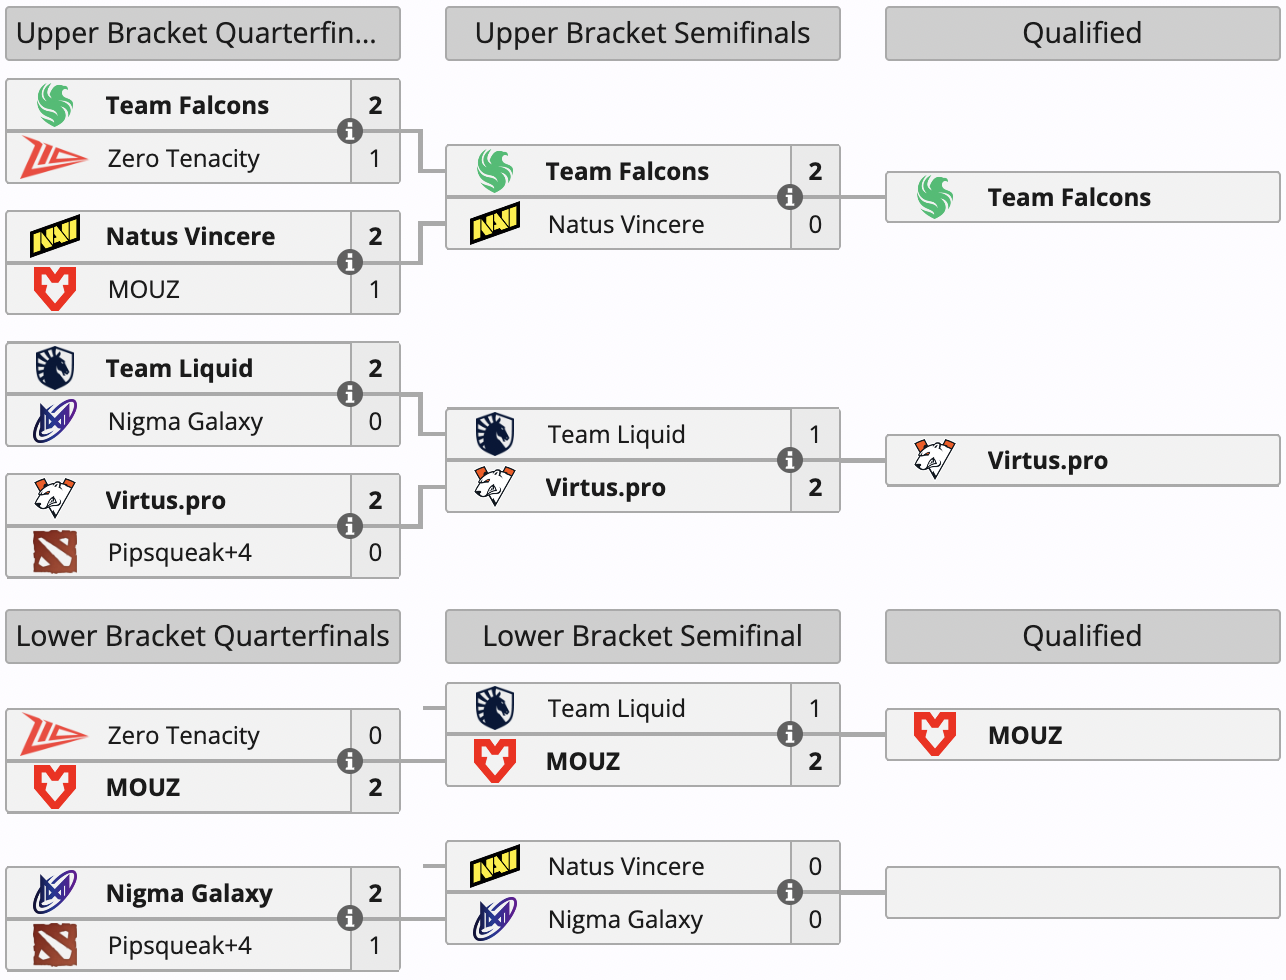Click info icon for Zero Tenacity vs MOUZ
This screenshot has height=980, width=1286.
[349, 761]
